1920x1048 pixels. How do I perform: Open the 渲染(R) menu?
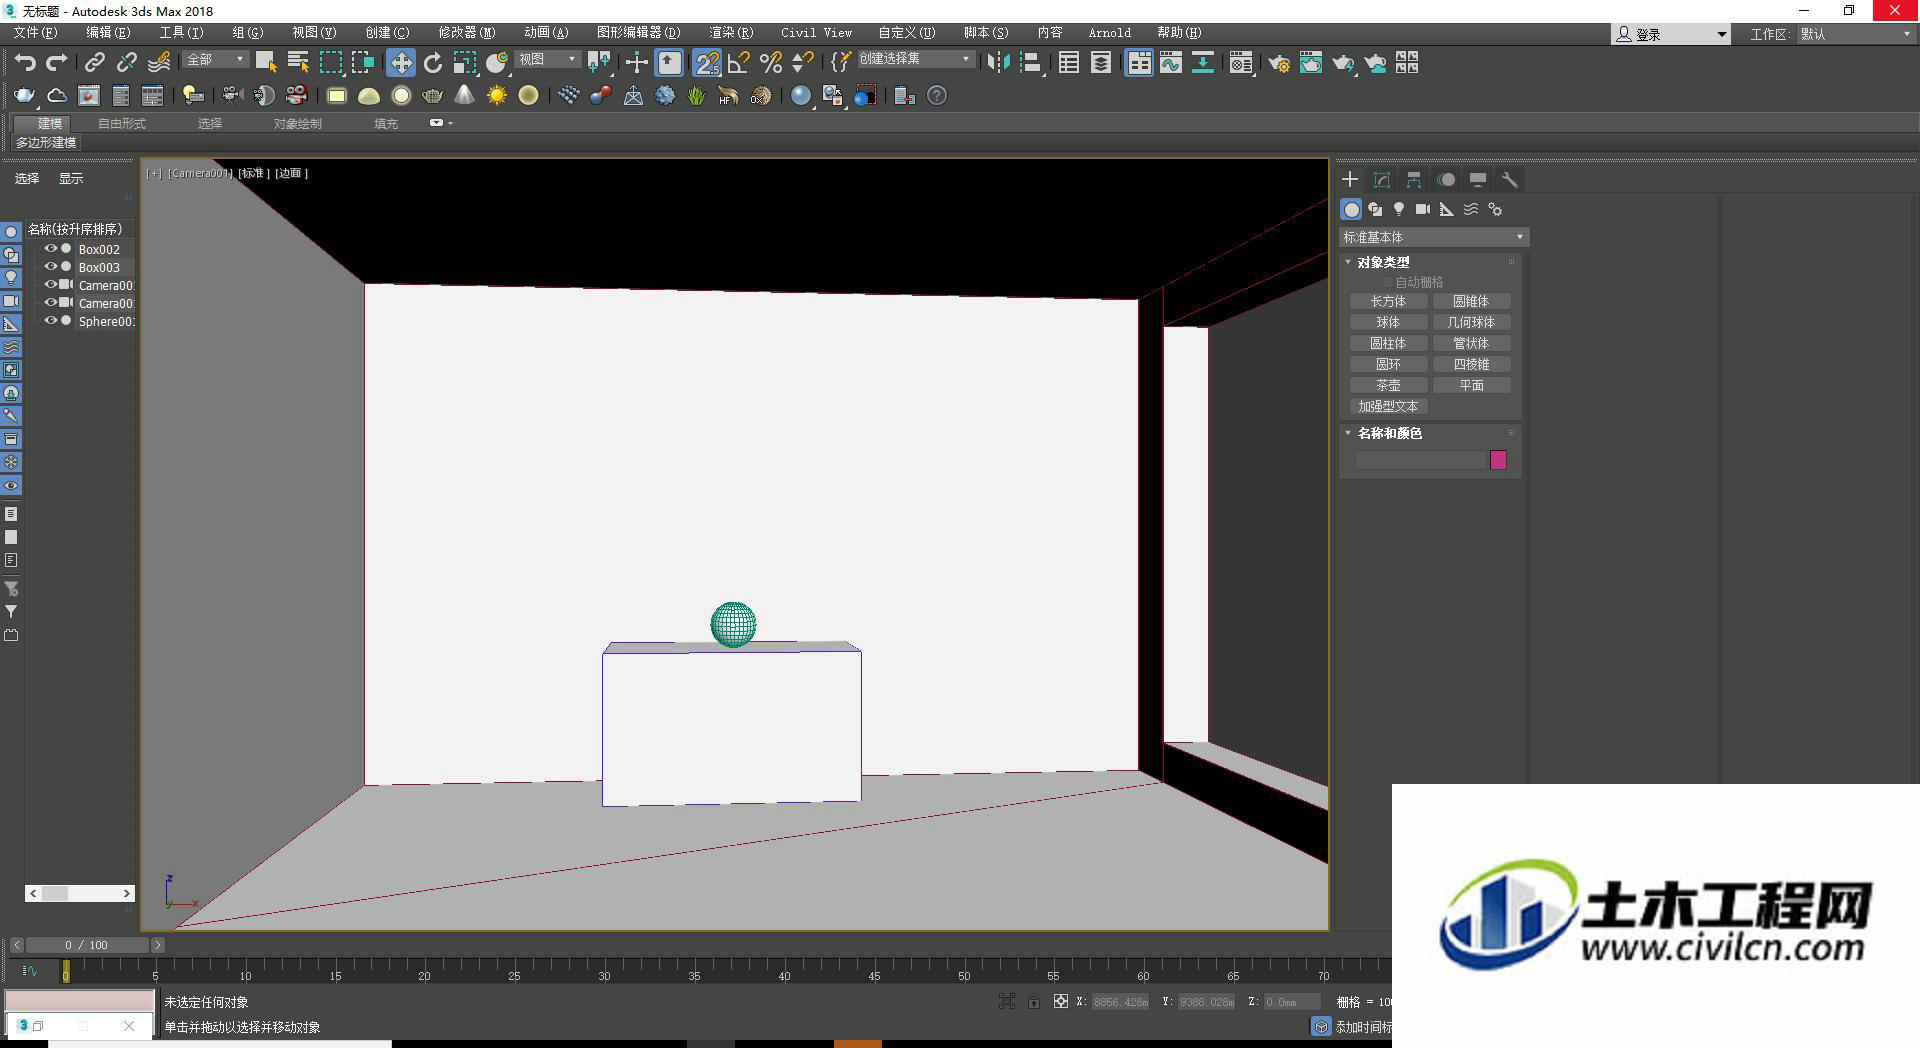731,33
